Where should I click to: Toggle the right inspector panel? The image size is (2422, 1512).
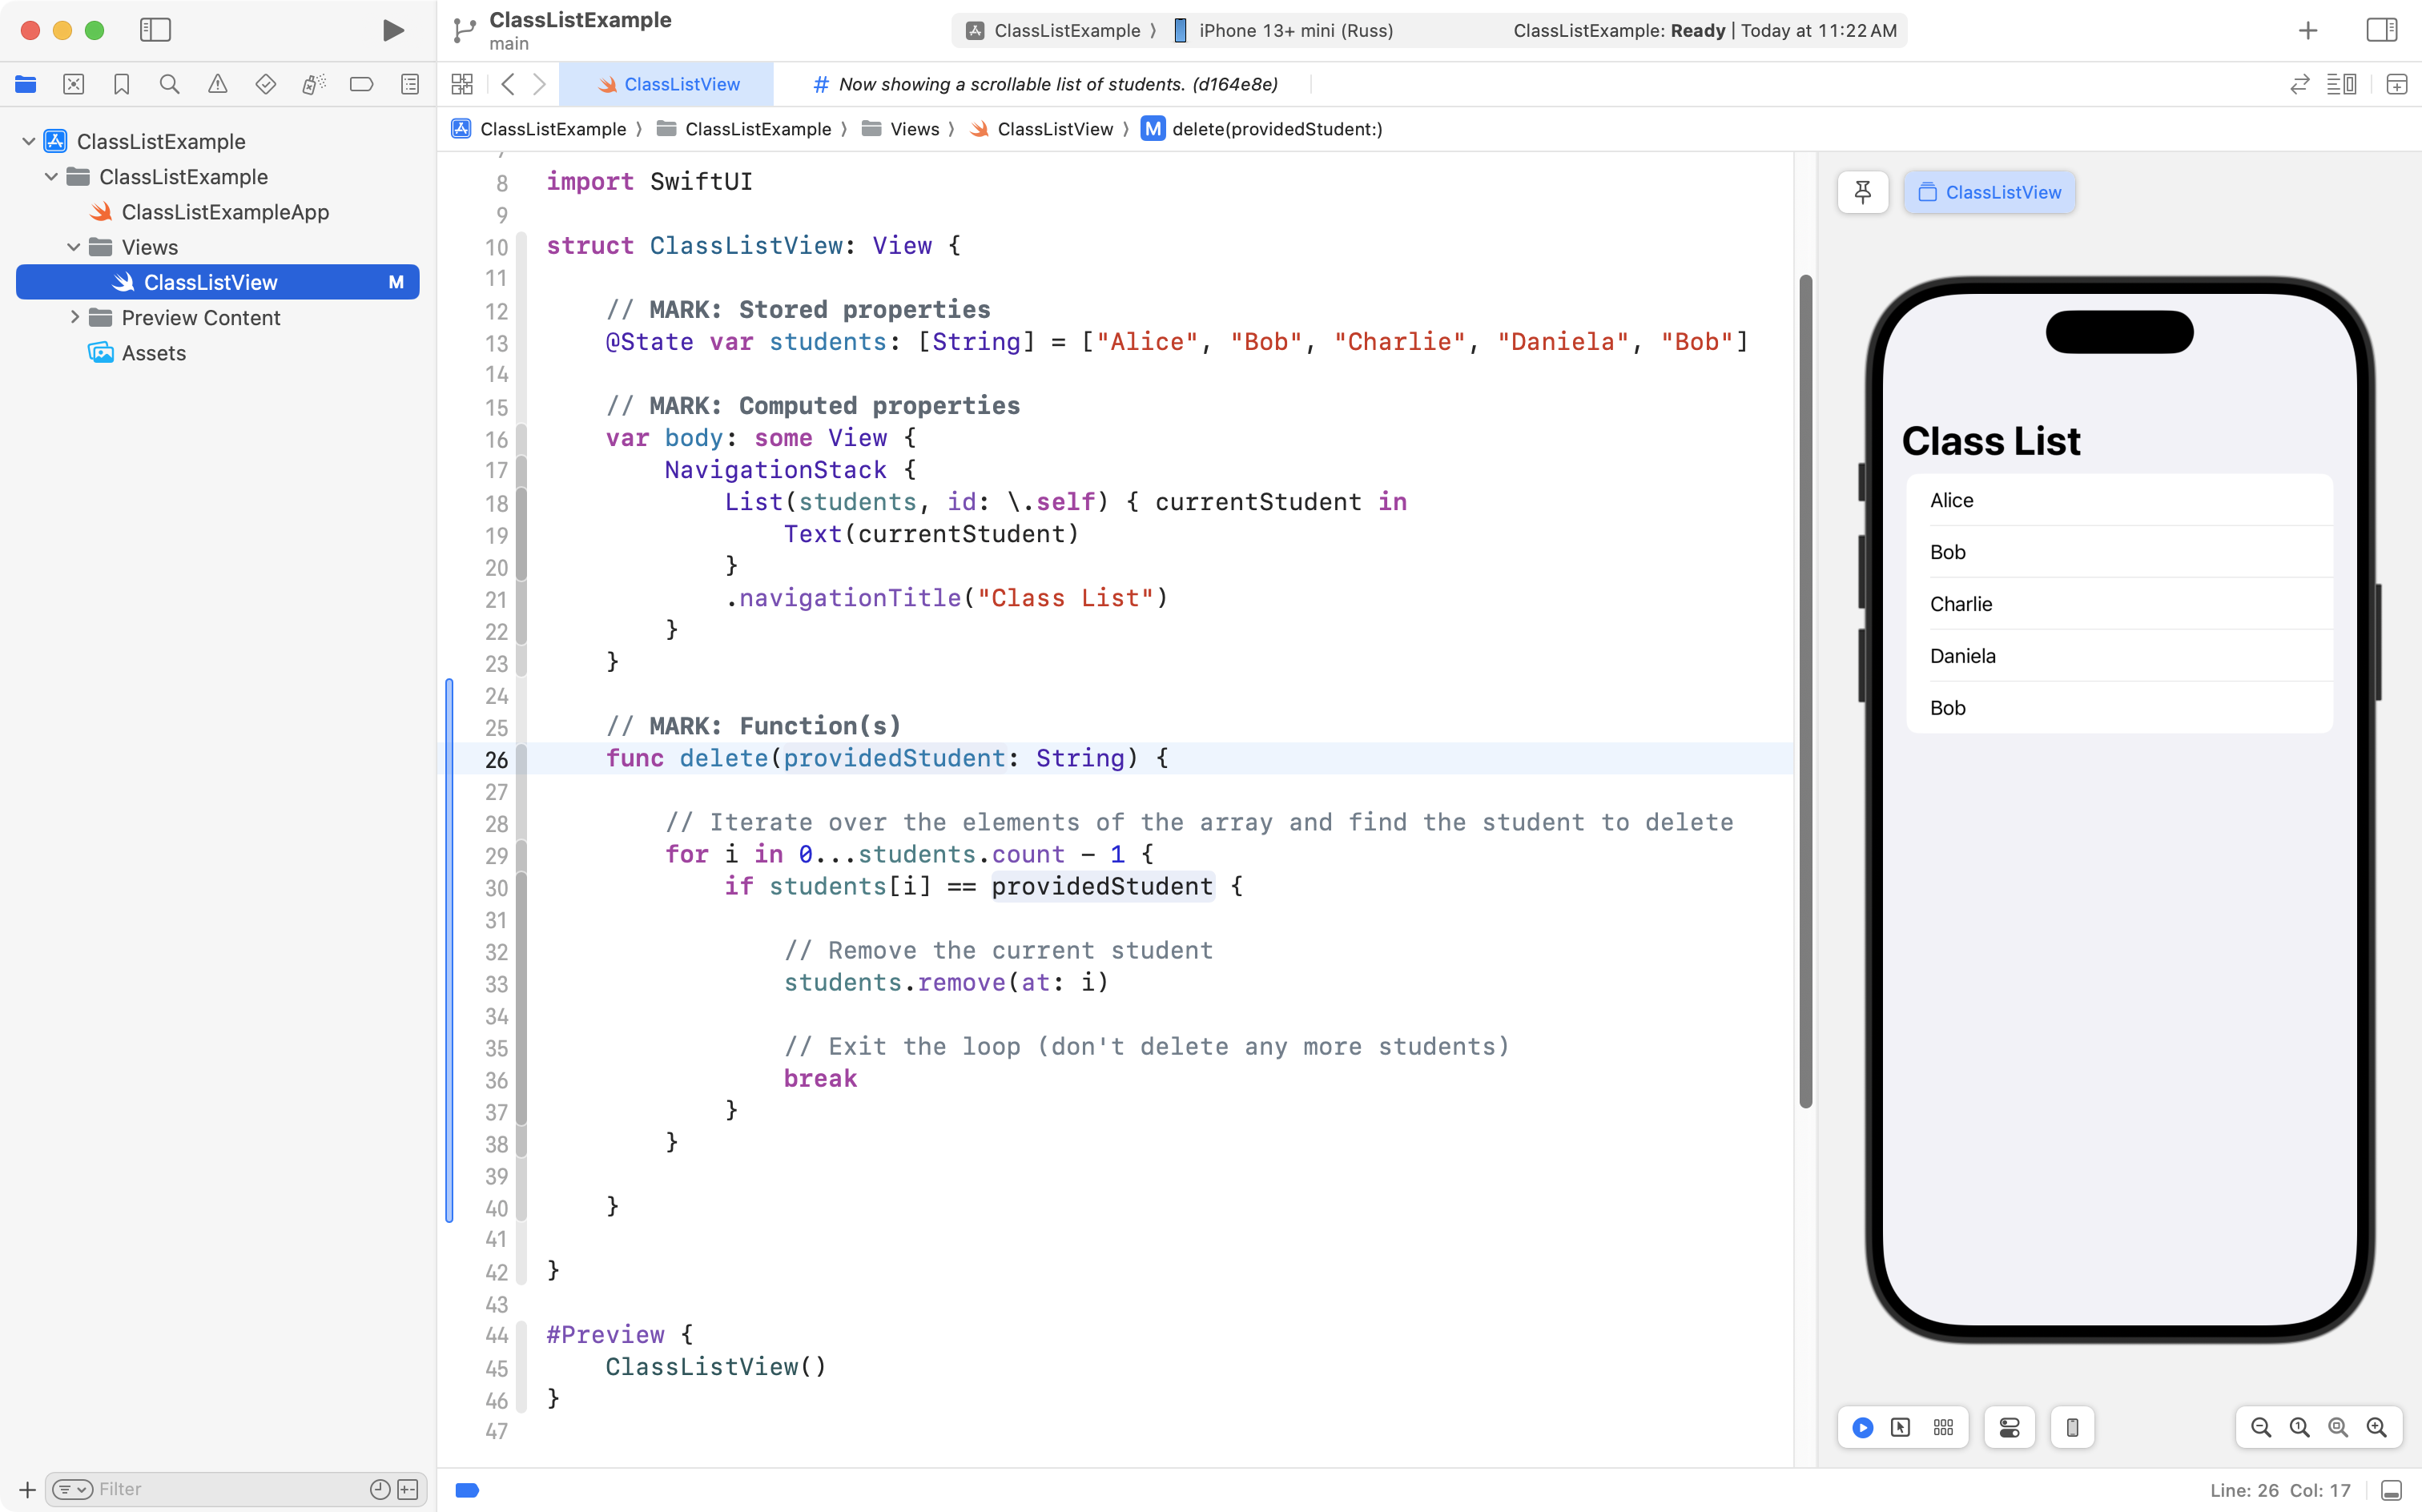pyautogui.click(x=2381, y=30)
